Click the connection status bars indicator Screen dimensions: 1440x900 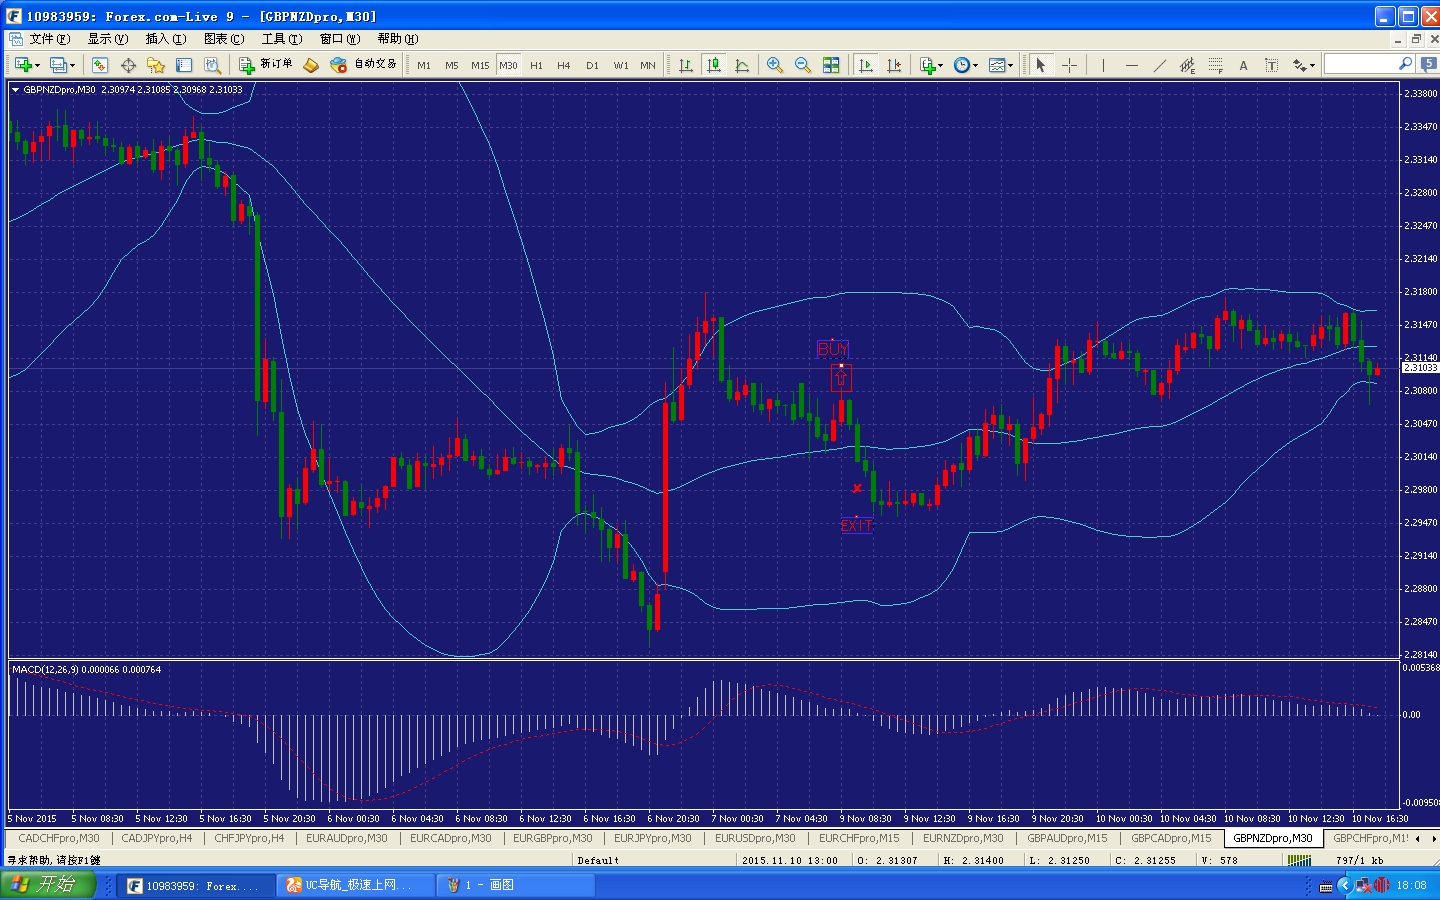pyautogui.click(x=1299, y=860)
